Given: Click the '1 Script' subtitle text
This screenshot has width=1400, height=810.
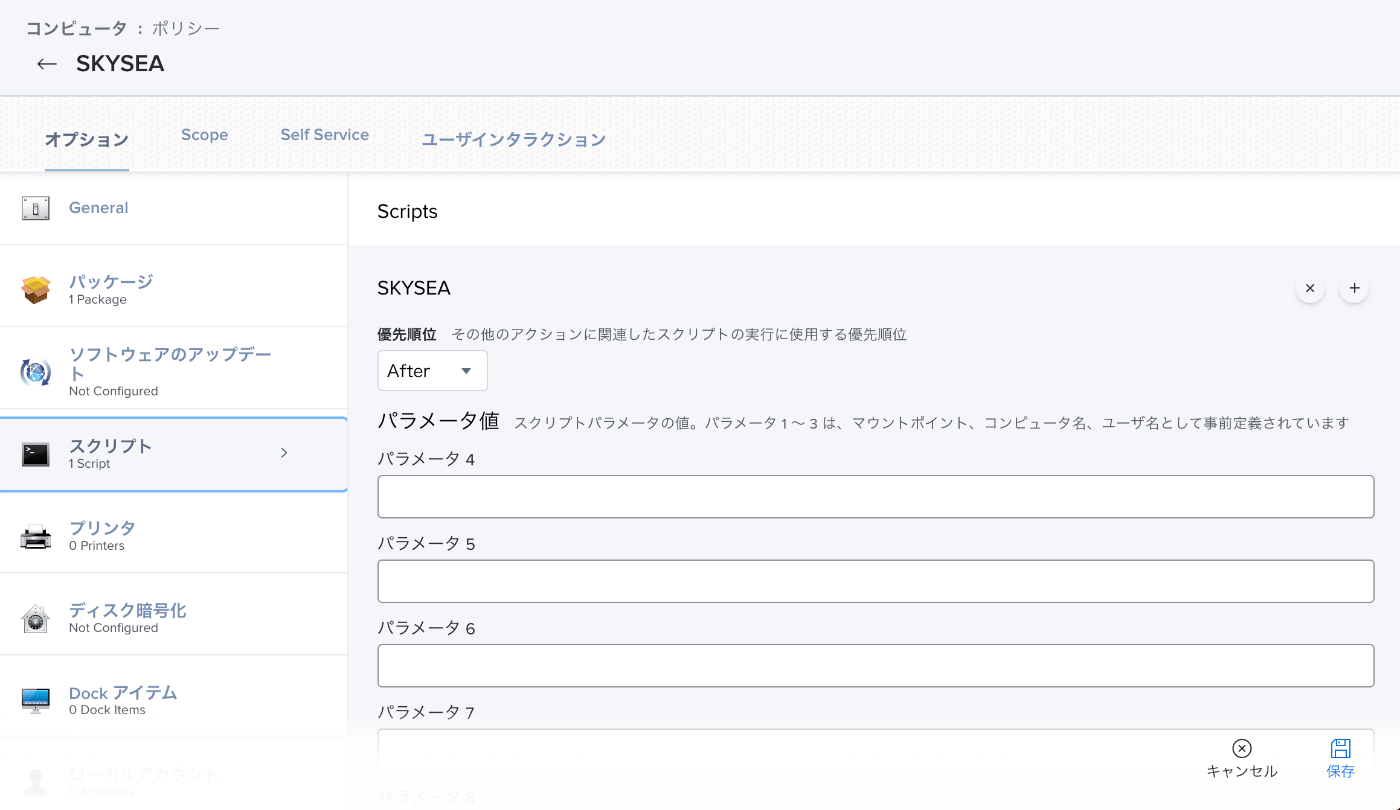Looking at the screenshot, I should [90, 464].
